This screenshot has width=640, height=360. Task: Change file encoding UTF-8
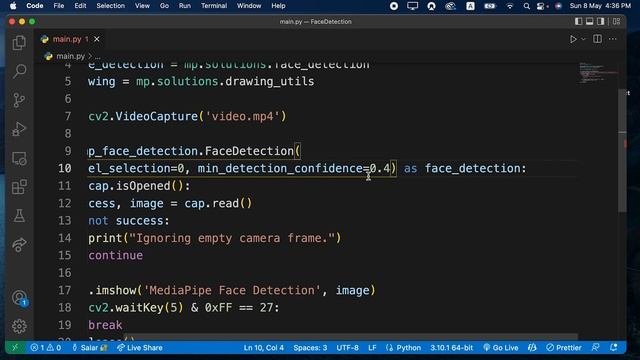(x=347, y=348)
